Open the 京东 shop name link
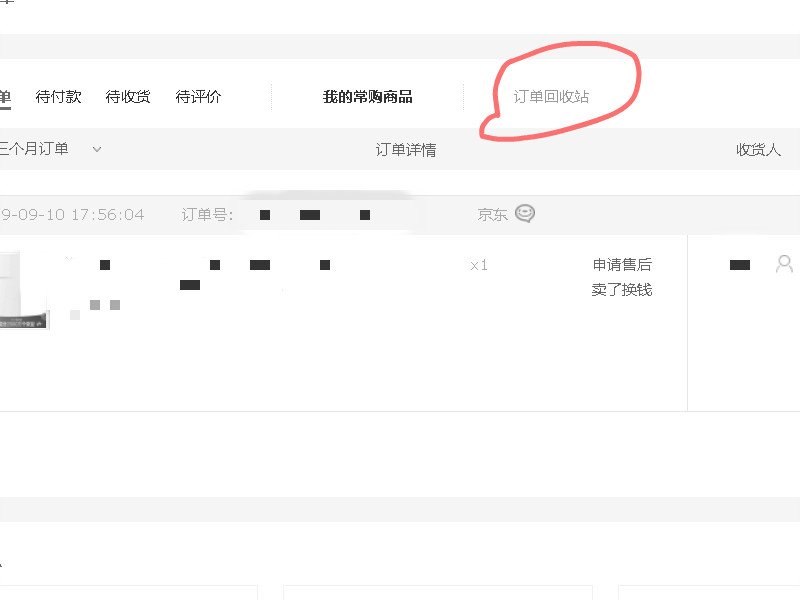The image size is (800, 600). [x=492, y=214]
